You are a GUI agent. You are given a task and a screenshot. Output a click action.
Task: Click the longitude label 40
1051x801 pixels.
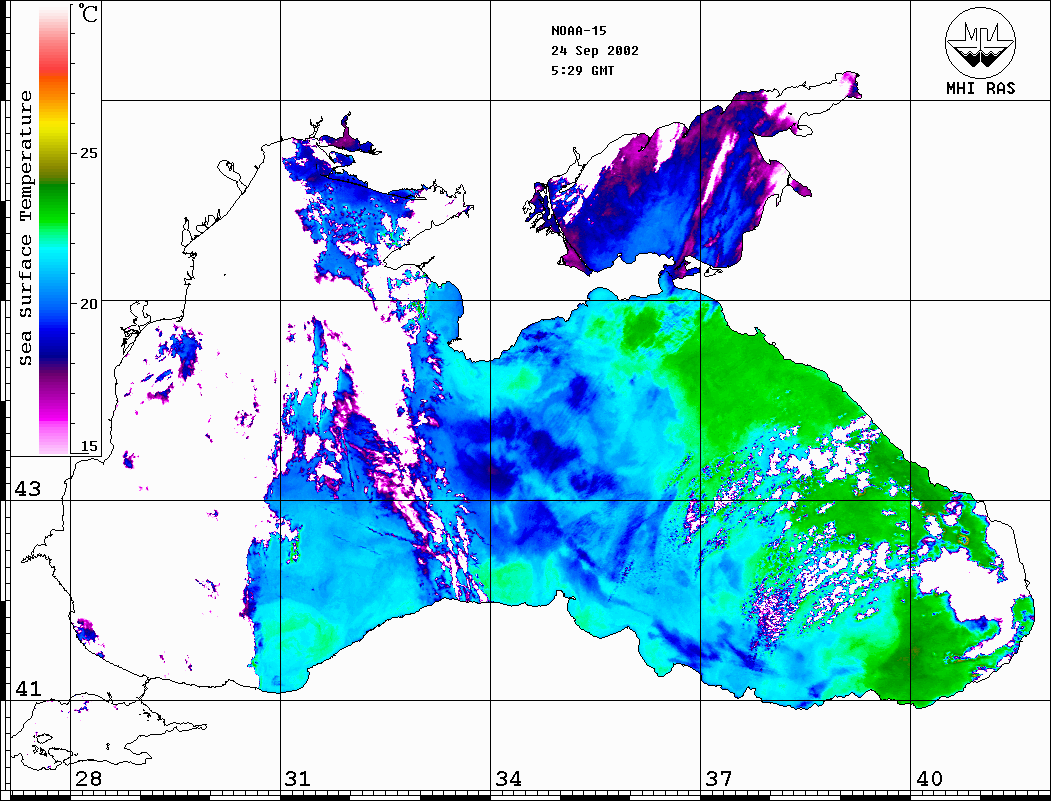[929, 779]
